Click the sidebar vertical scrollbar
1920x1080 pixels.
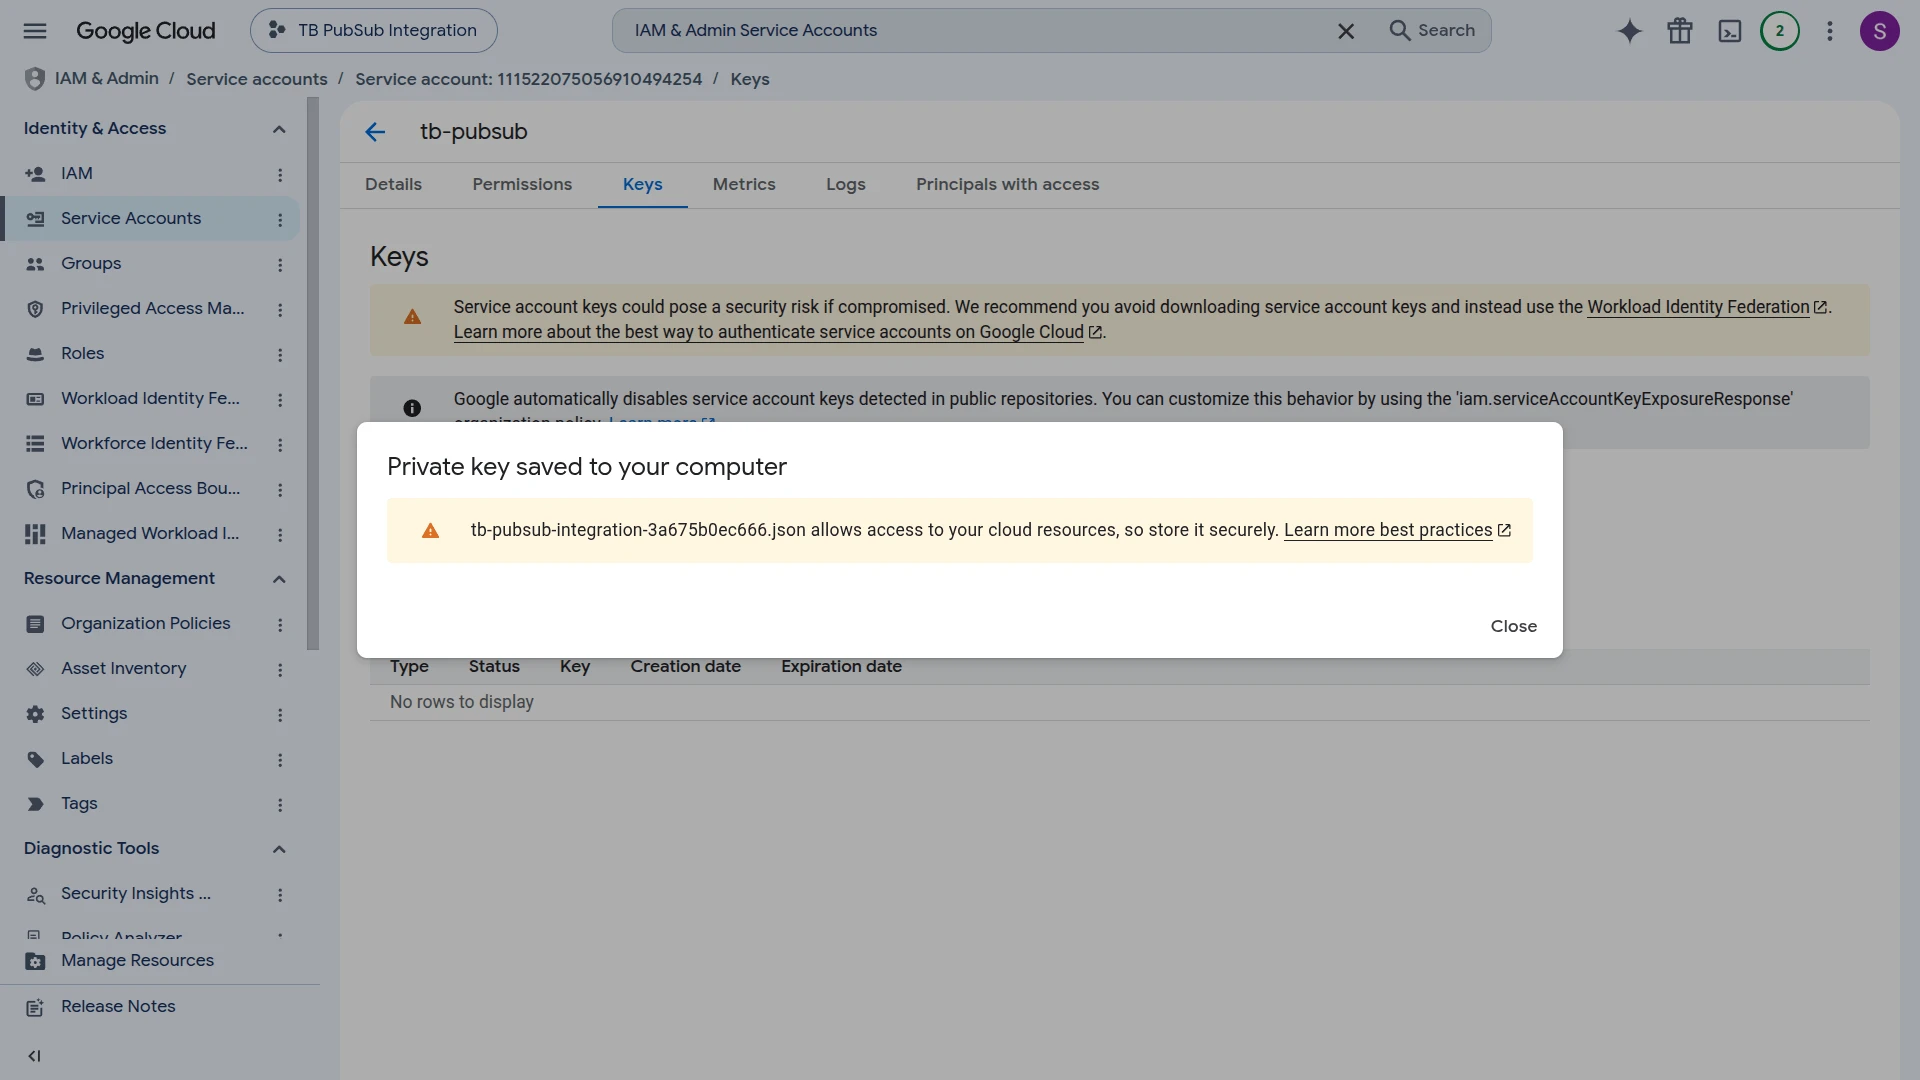(x=313, y=374)
